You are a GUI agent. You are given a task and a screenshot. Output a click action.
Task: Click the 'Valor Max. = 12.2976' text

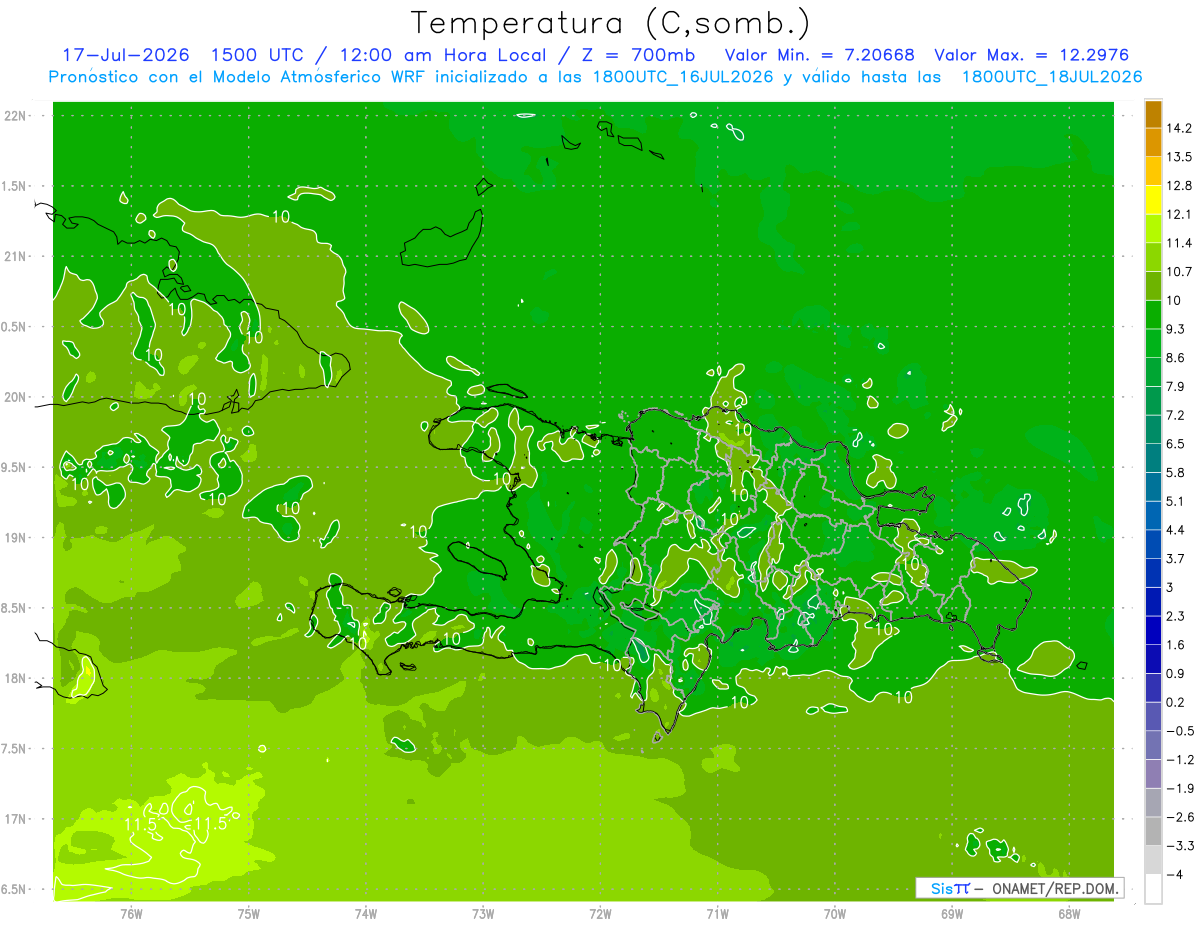point(1031,55)
